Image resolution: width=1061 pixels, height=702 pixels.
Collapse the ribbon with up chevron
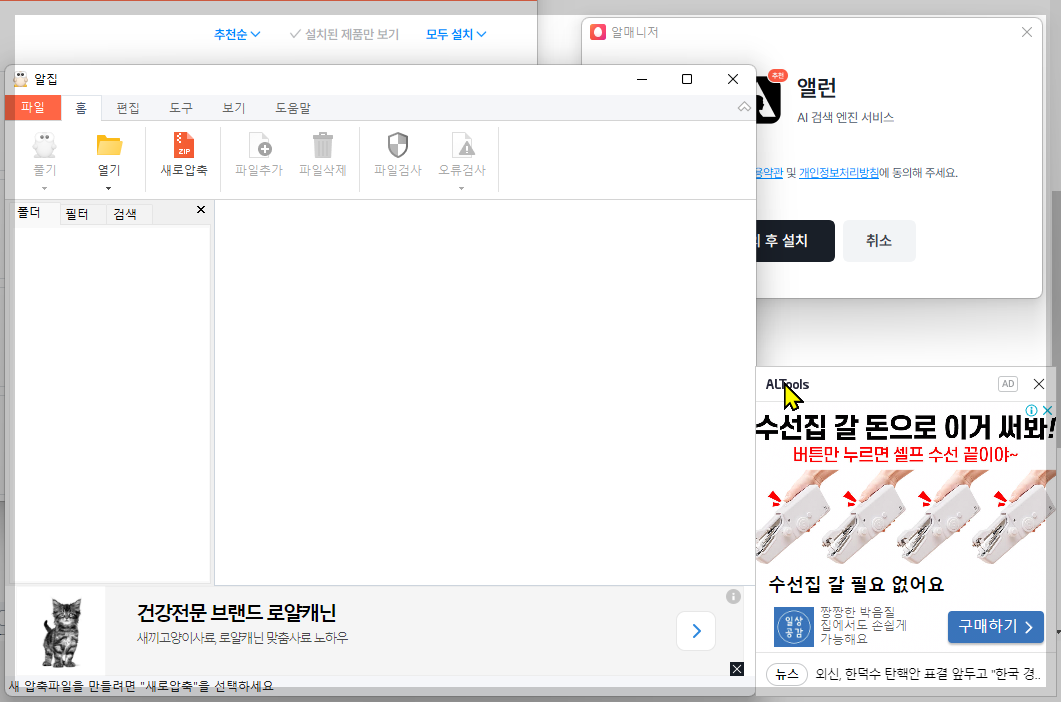click(x=744, y=107)
